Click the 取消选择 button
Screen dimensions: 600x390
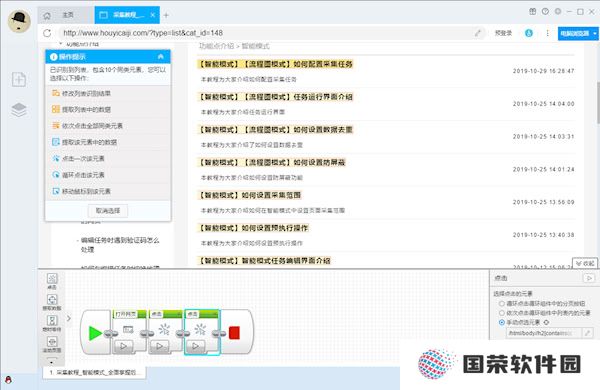(108, 211)
